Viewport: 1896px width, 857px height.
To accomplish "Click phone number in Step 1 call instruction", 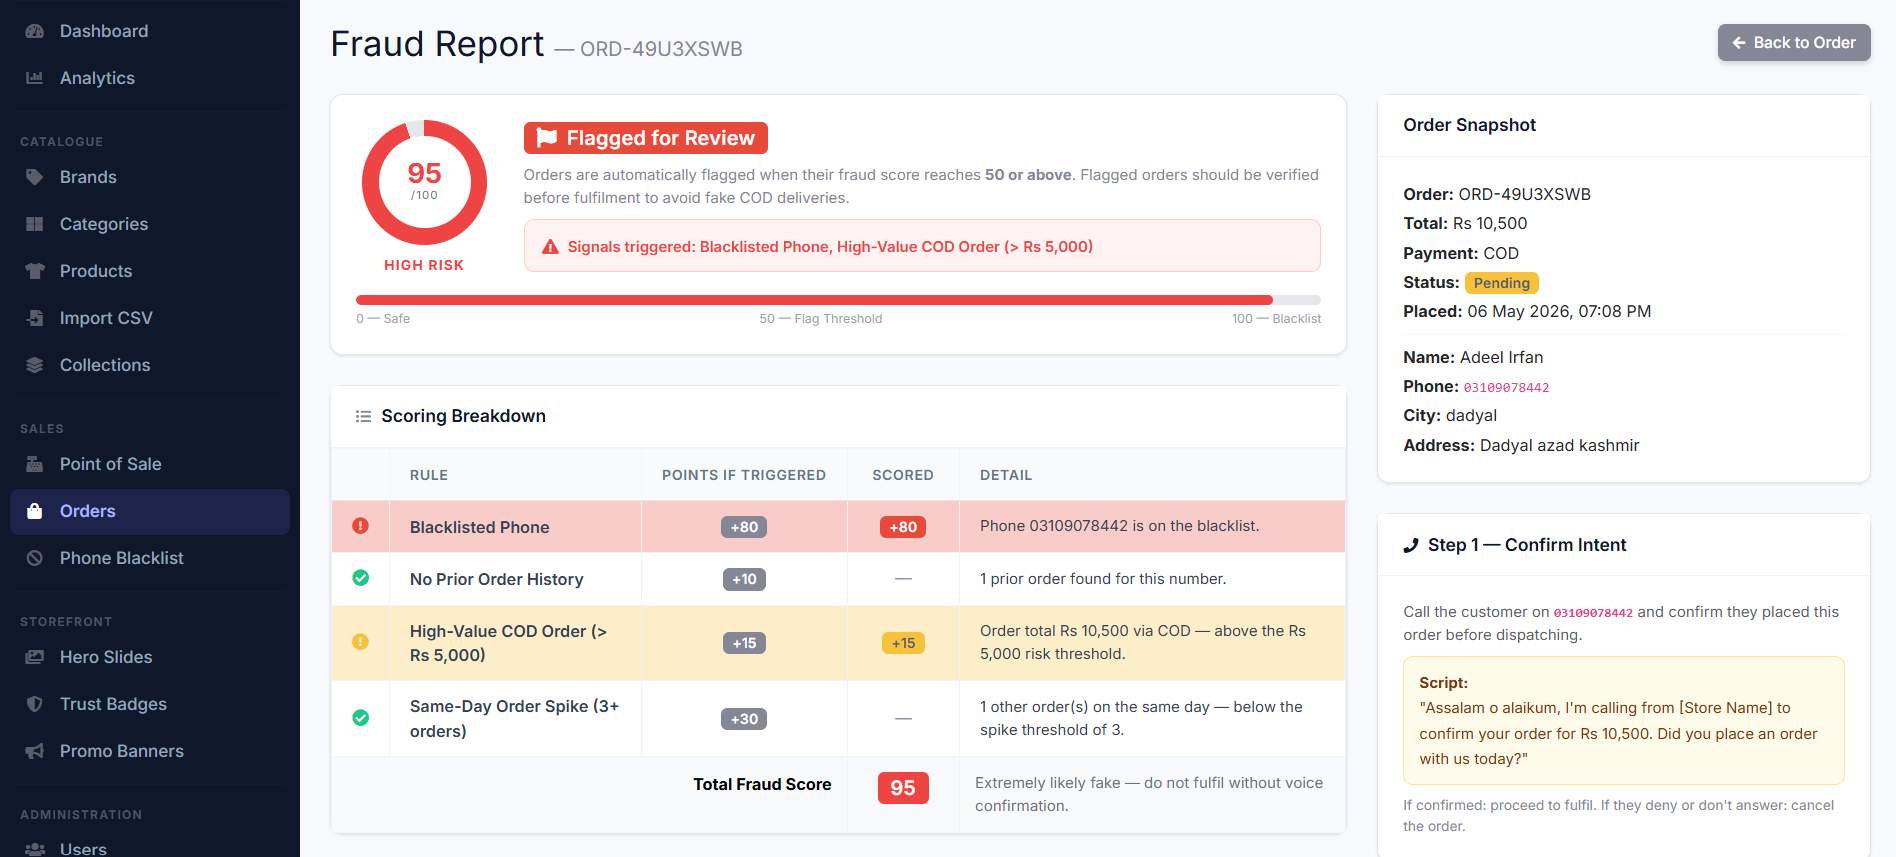I will coord(1593,613).
